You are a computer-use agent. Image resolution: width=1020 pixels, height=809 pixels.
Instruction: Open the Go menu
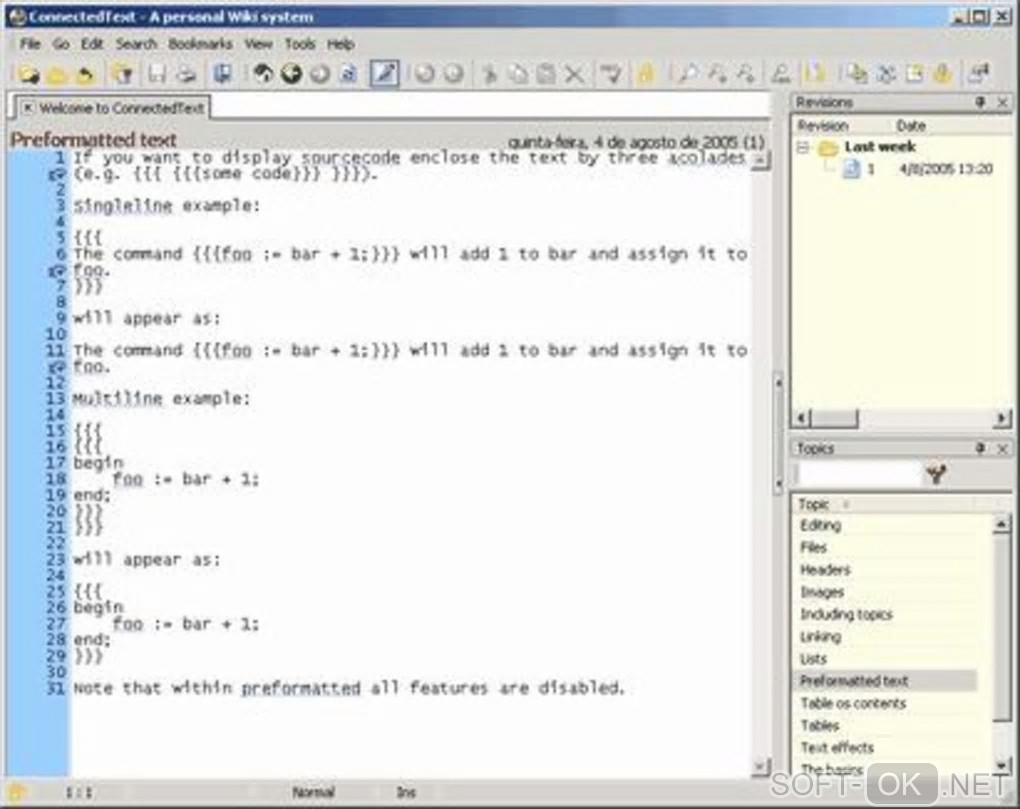61,44
